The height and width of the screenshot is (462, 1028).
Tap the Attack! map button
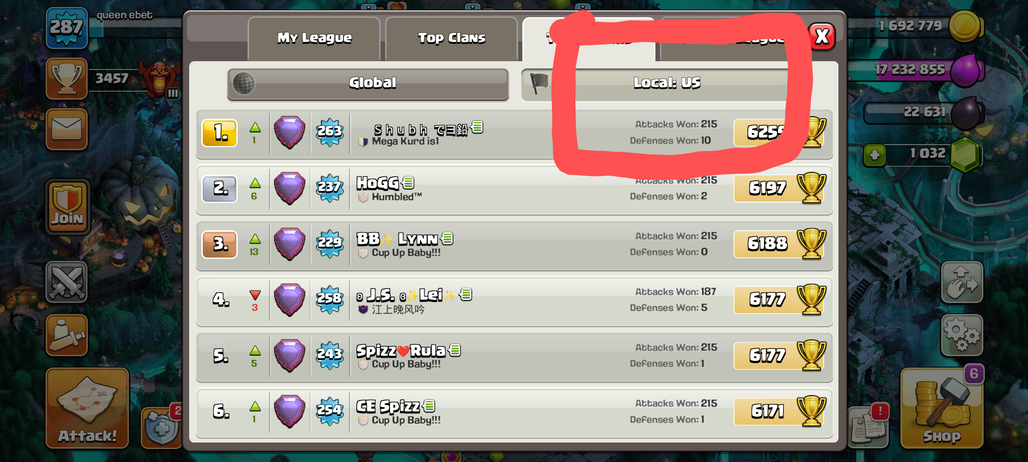[x=87, y=408]
